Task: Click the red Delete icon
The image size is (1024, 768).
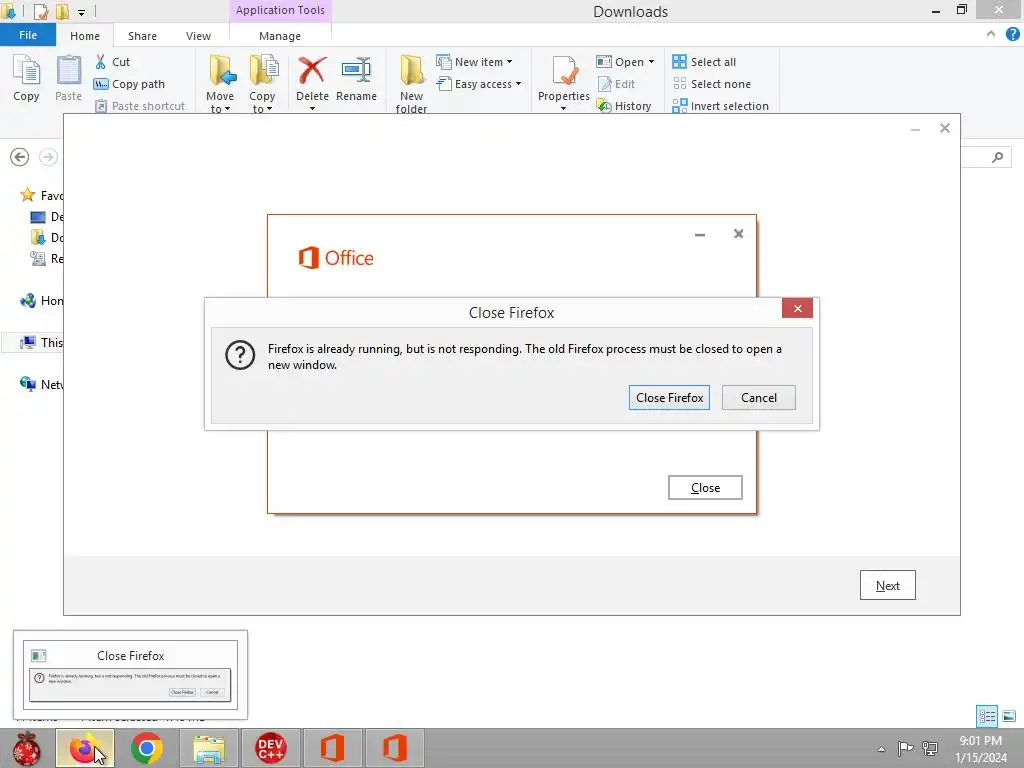Action: pyautogui.click(x=312, y=70)
